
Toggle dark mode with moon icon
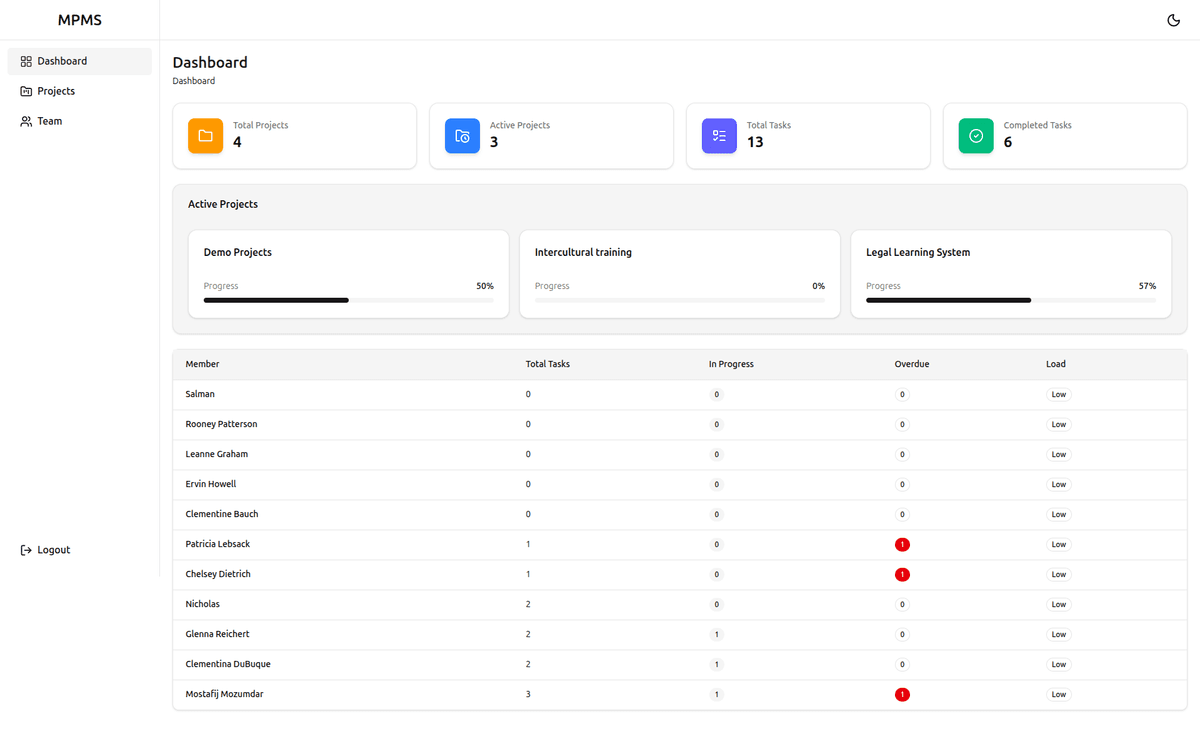pyautogui.click(x=1174, y=20)
